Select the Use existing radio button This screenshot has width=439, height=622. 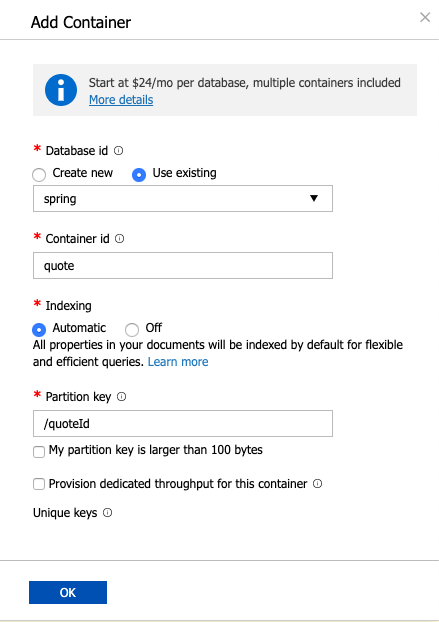click(139, 175)
